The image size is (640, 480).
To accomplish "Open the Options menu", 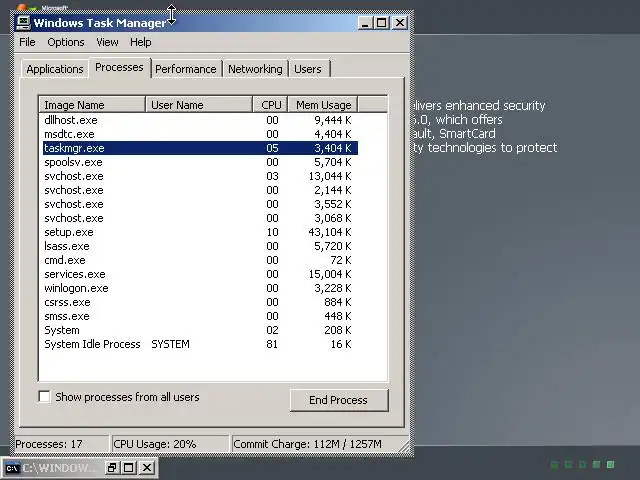I will click(66, 42).
